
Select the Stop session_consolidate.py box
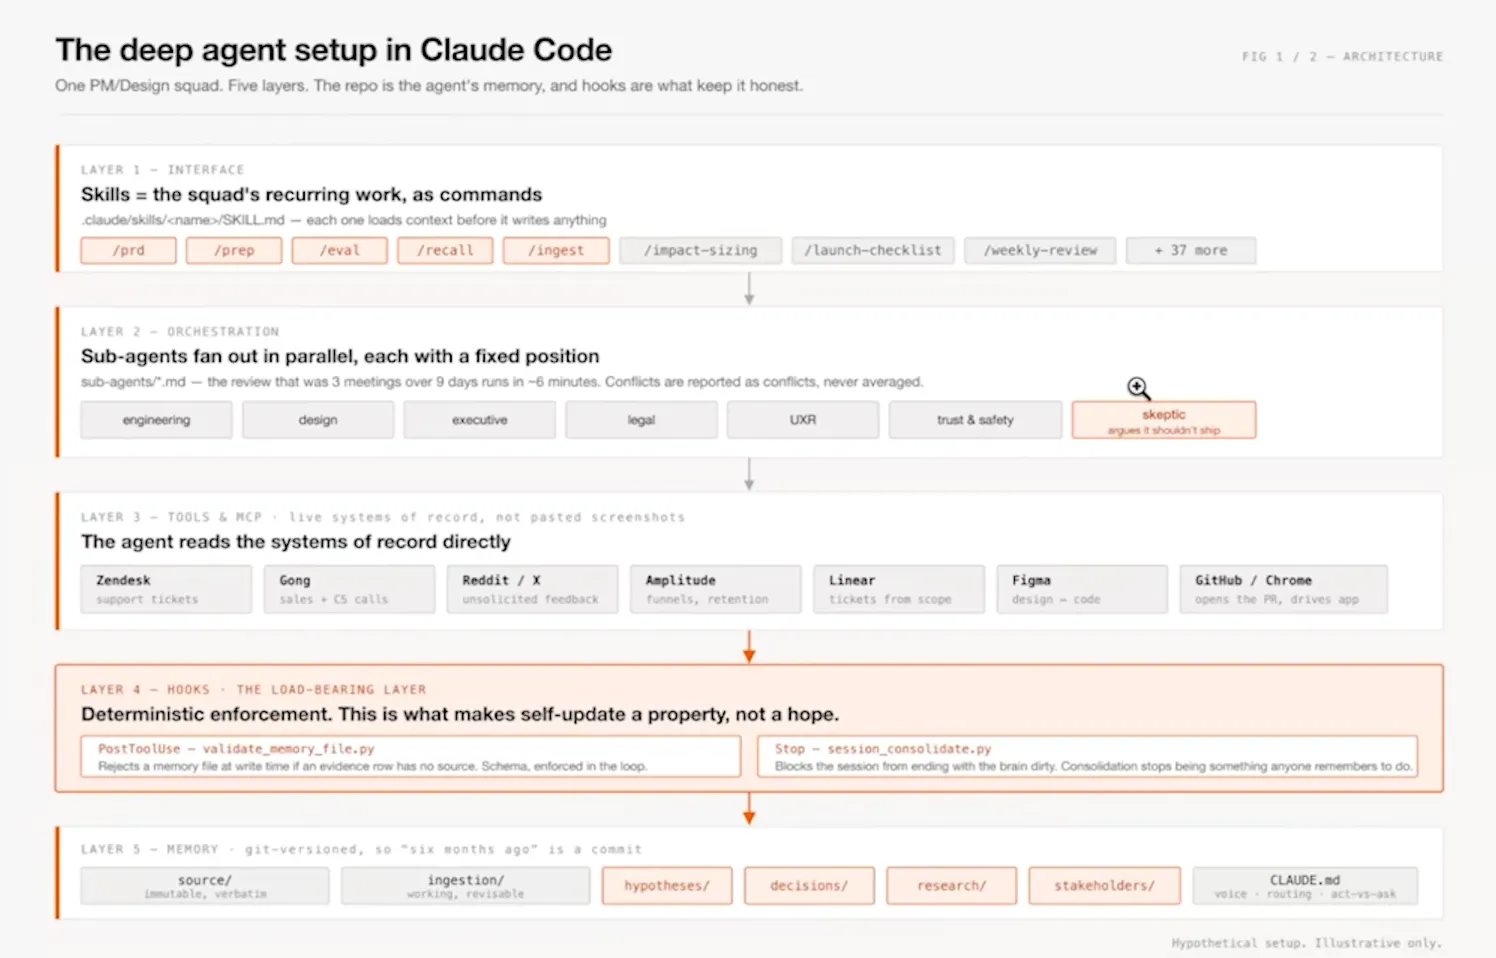click(x=1088, y=756)
